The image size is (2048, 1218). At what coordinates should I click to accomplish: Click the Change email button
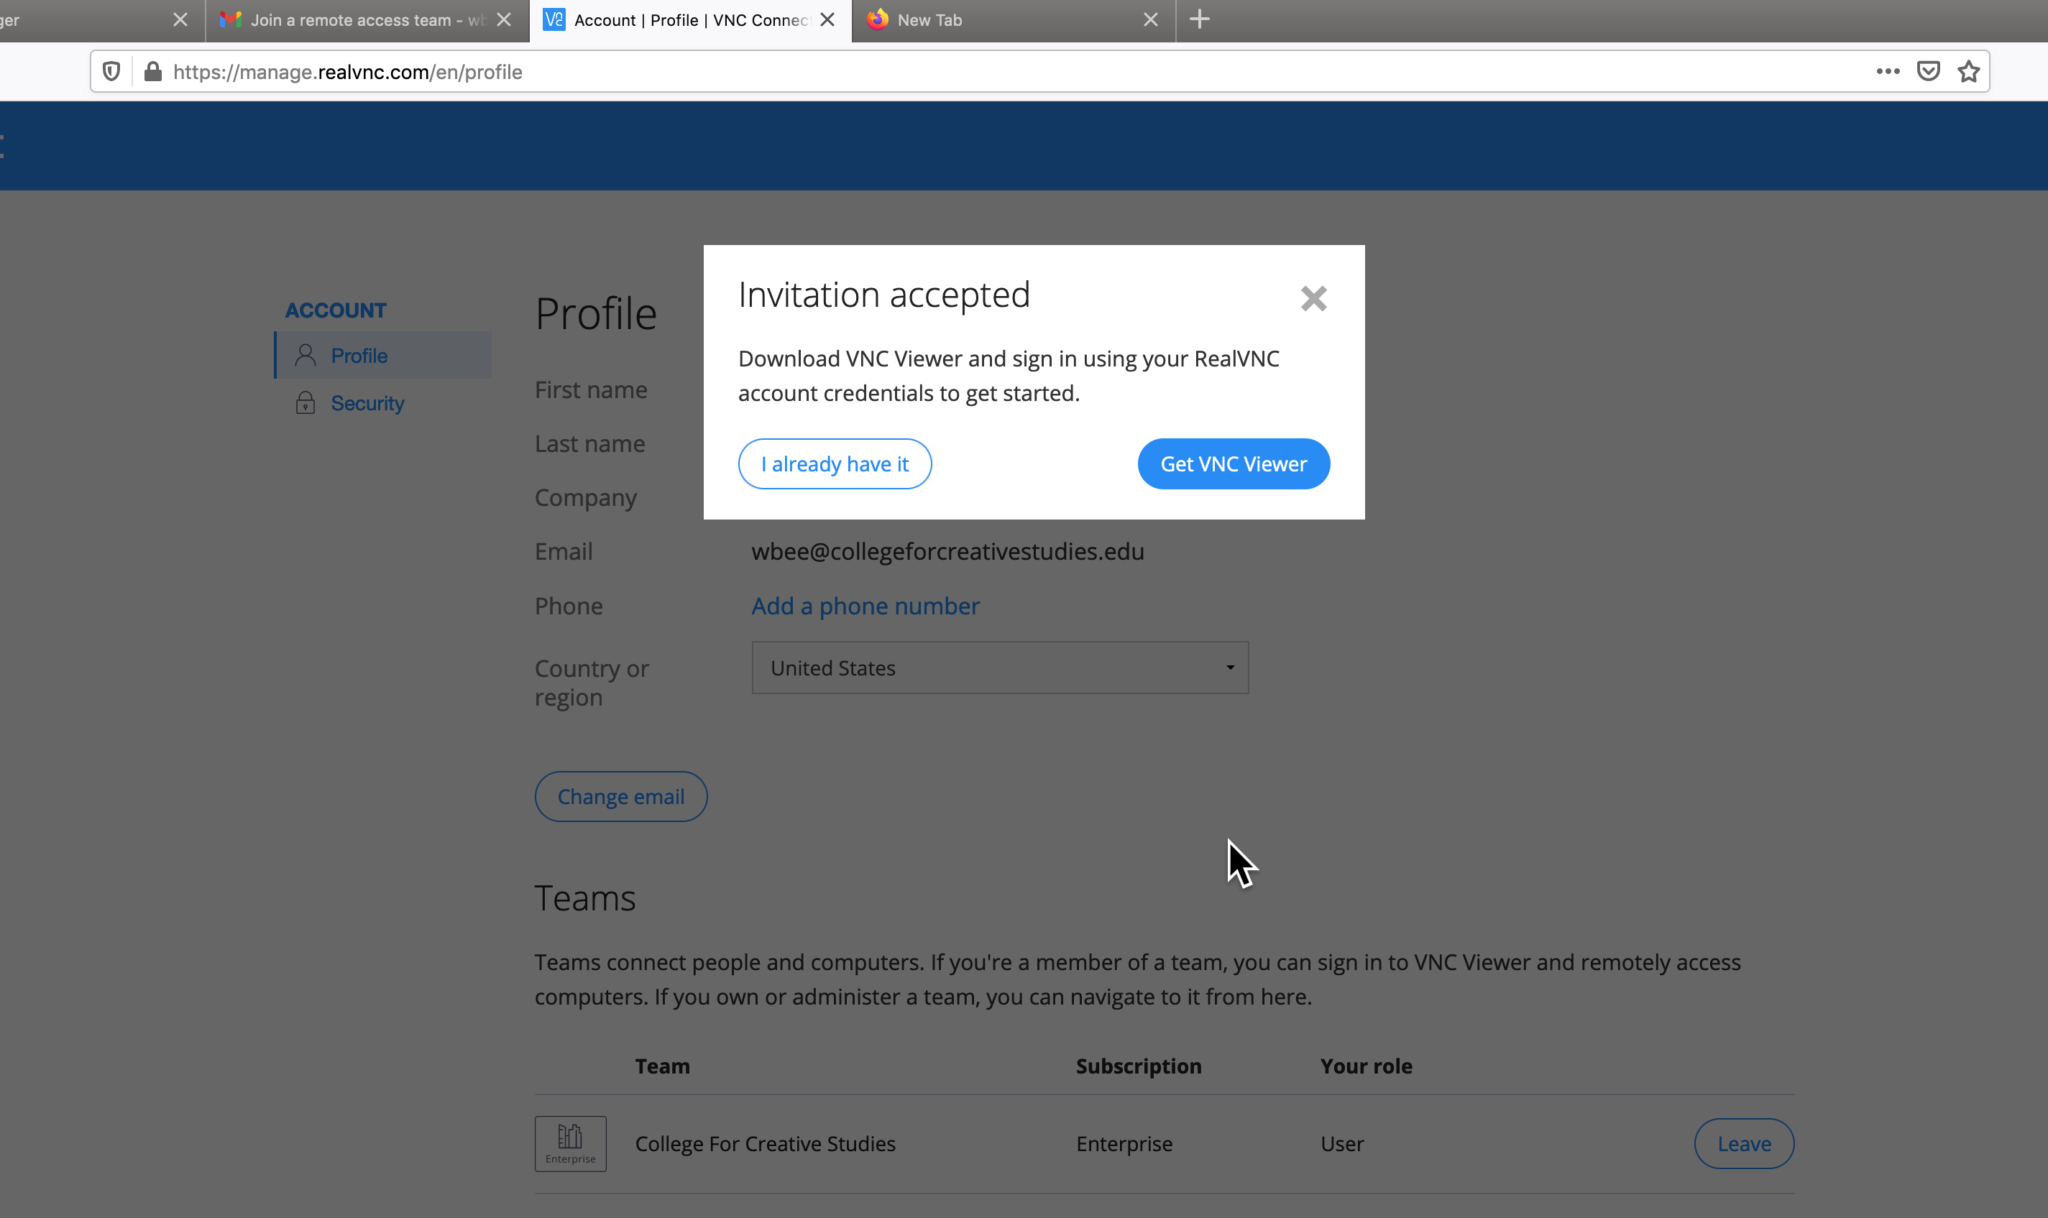click(620, 796)
